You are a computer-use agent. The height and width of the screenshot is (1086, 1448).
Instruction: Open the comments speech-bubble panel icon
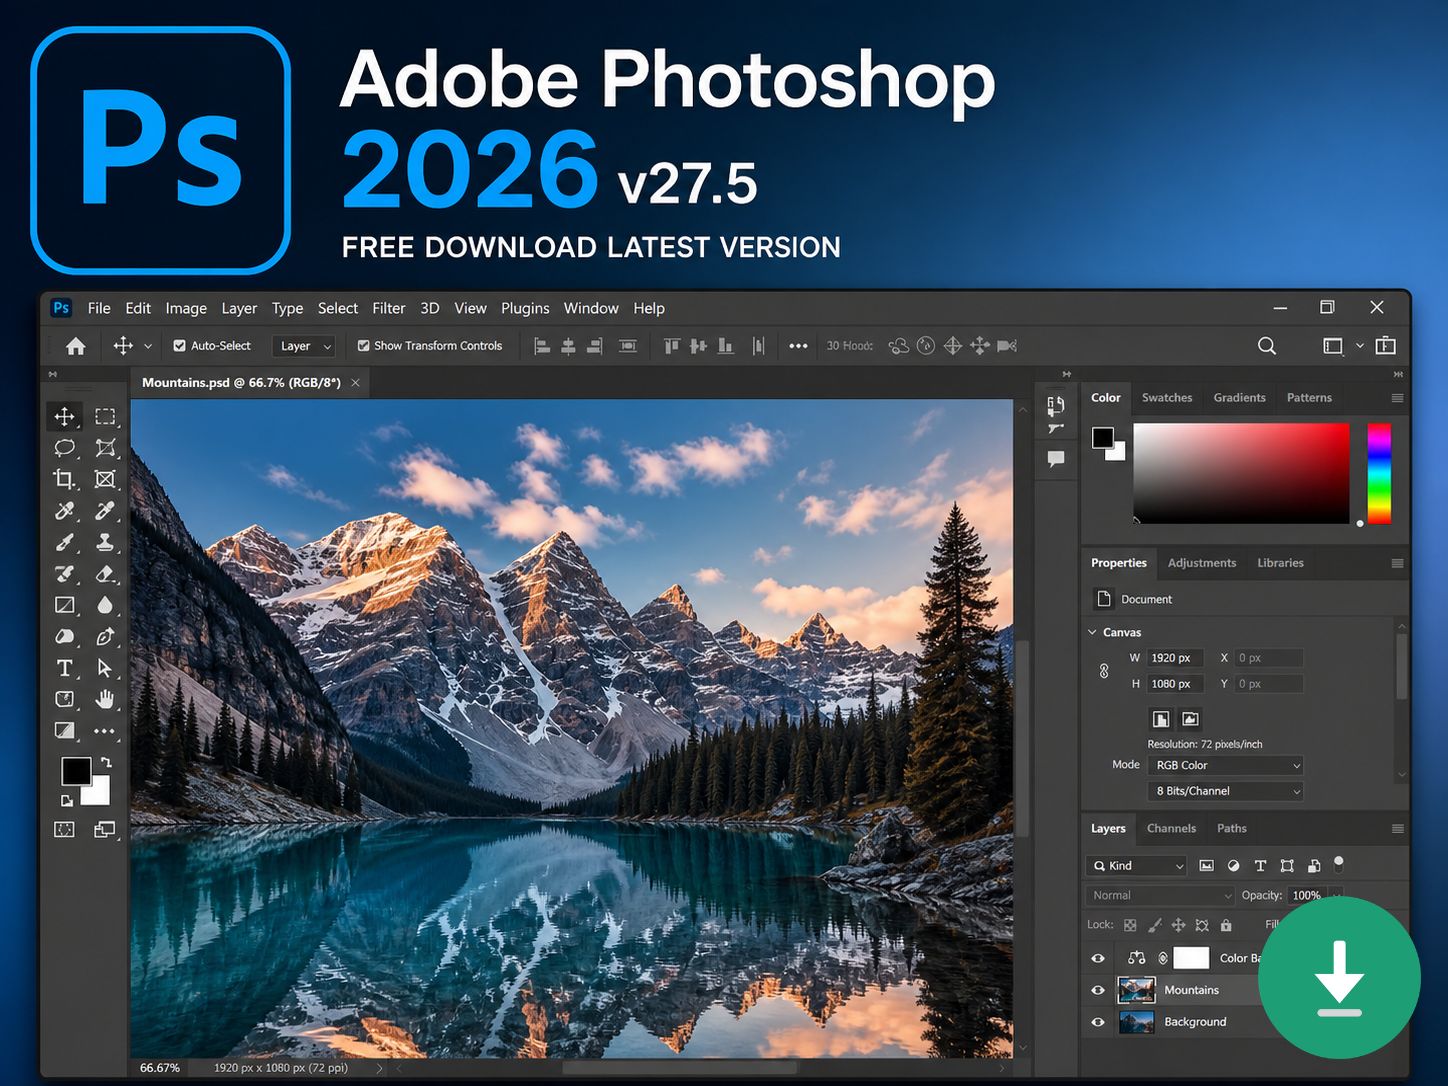tap(1055, 459)
